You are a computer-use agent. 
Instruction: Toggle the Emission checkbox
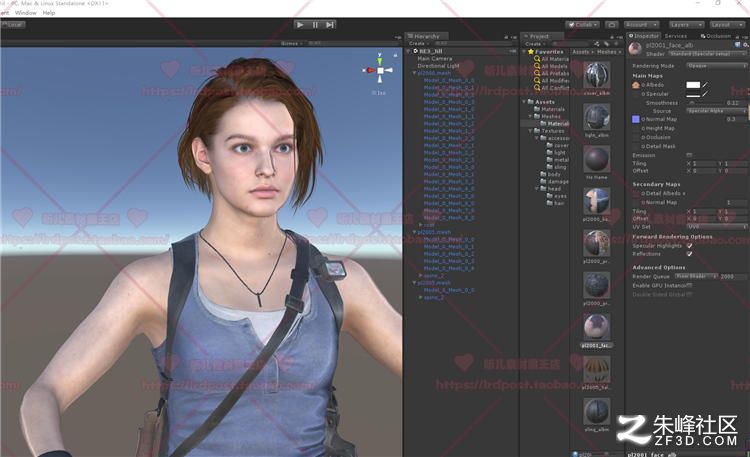[x=689, y=155]
